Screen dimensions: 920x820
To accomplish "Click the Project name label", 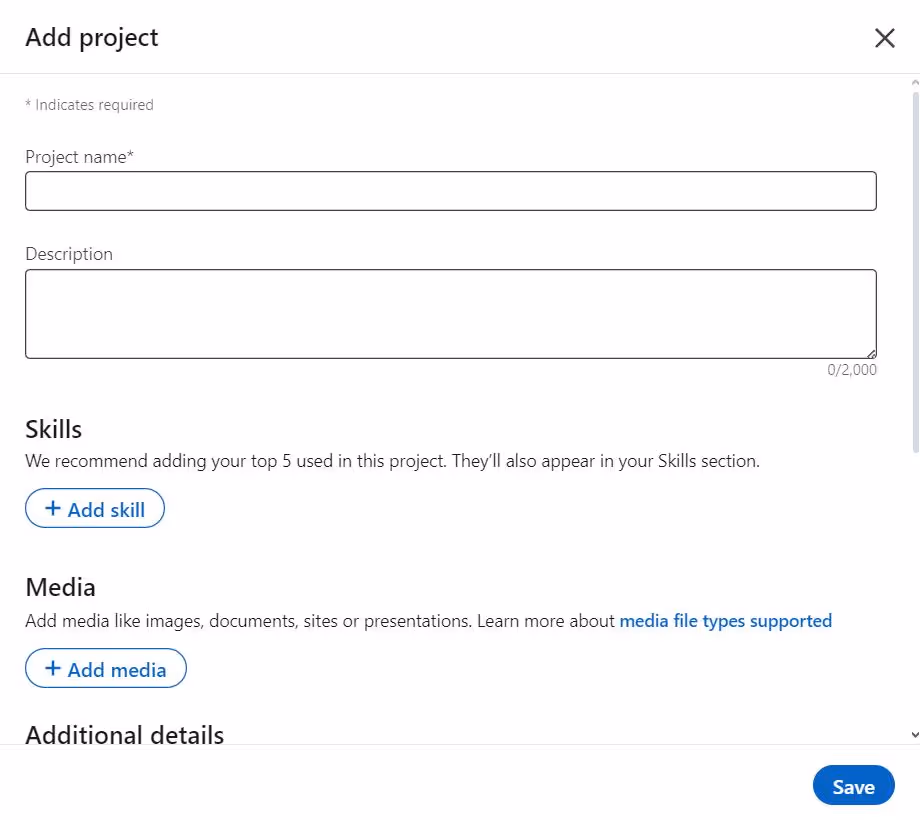I will tap(79, 156).
